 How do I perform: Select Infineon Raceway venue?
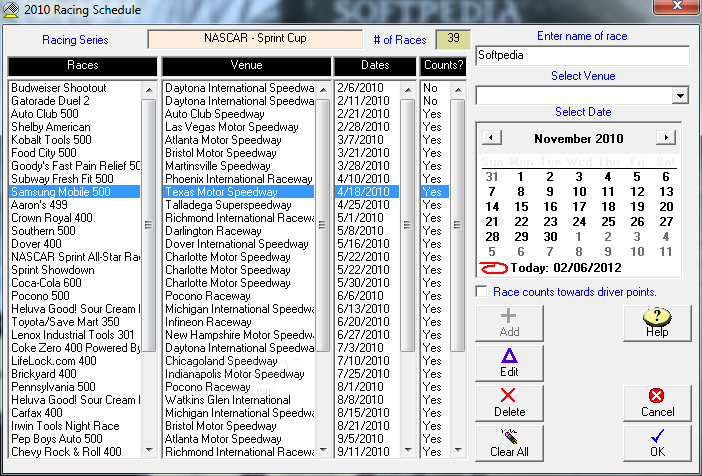pyautogui.click(x=239, y=322)
